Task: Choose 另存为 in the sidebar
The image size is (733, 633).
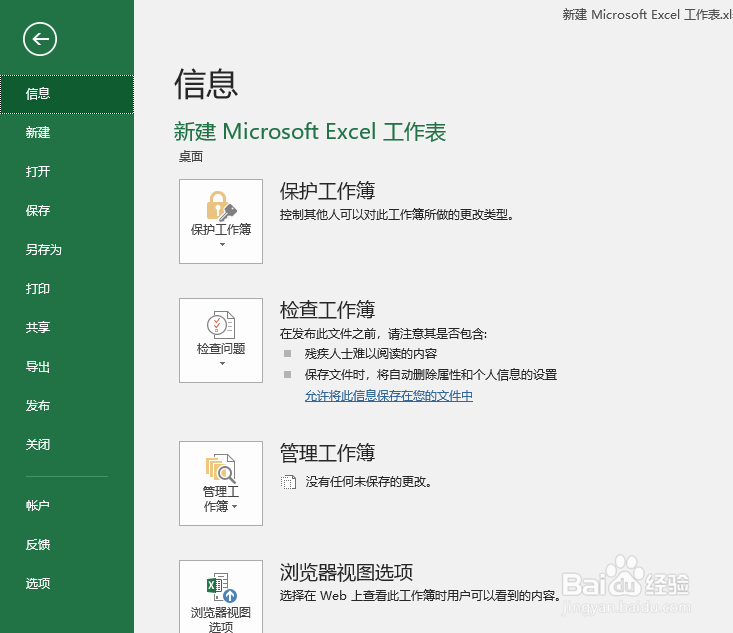Action: (67, 250)
